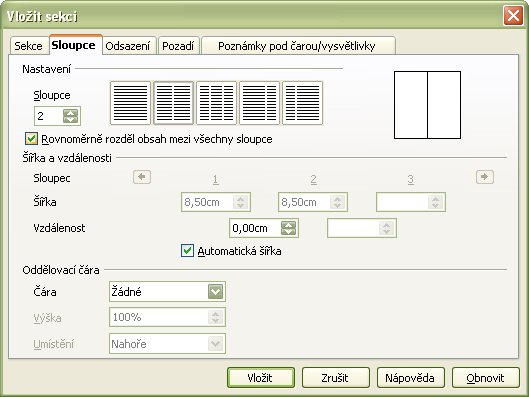Toggle 'Rovnoměrně rozděl obsah mezi všechny sloupce' checkbox
Image resolution: width=529 pixels, height=397 pixels.
coord(31,139)
